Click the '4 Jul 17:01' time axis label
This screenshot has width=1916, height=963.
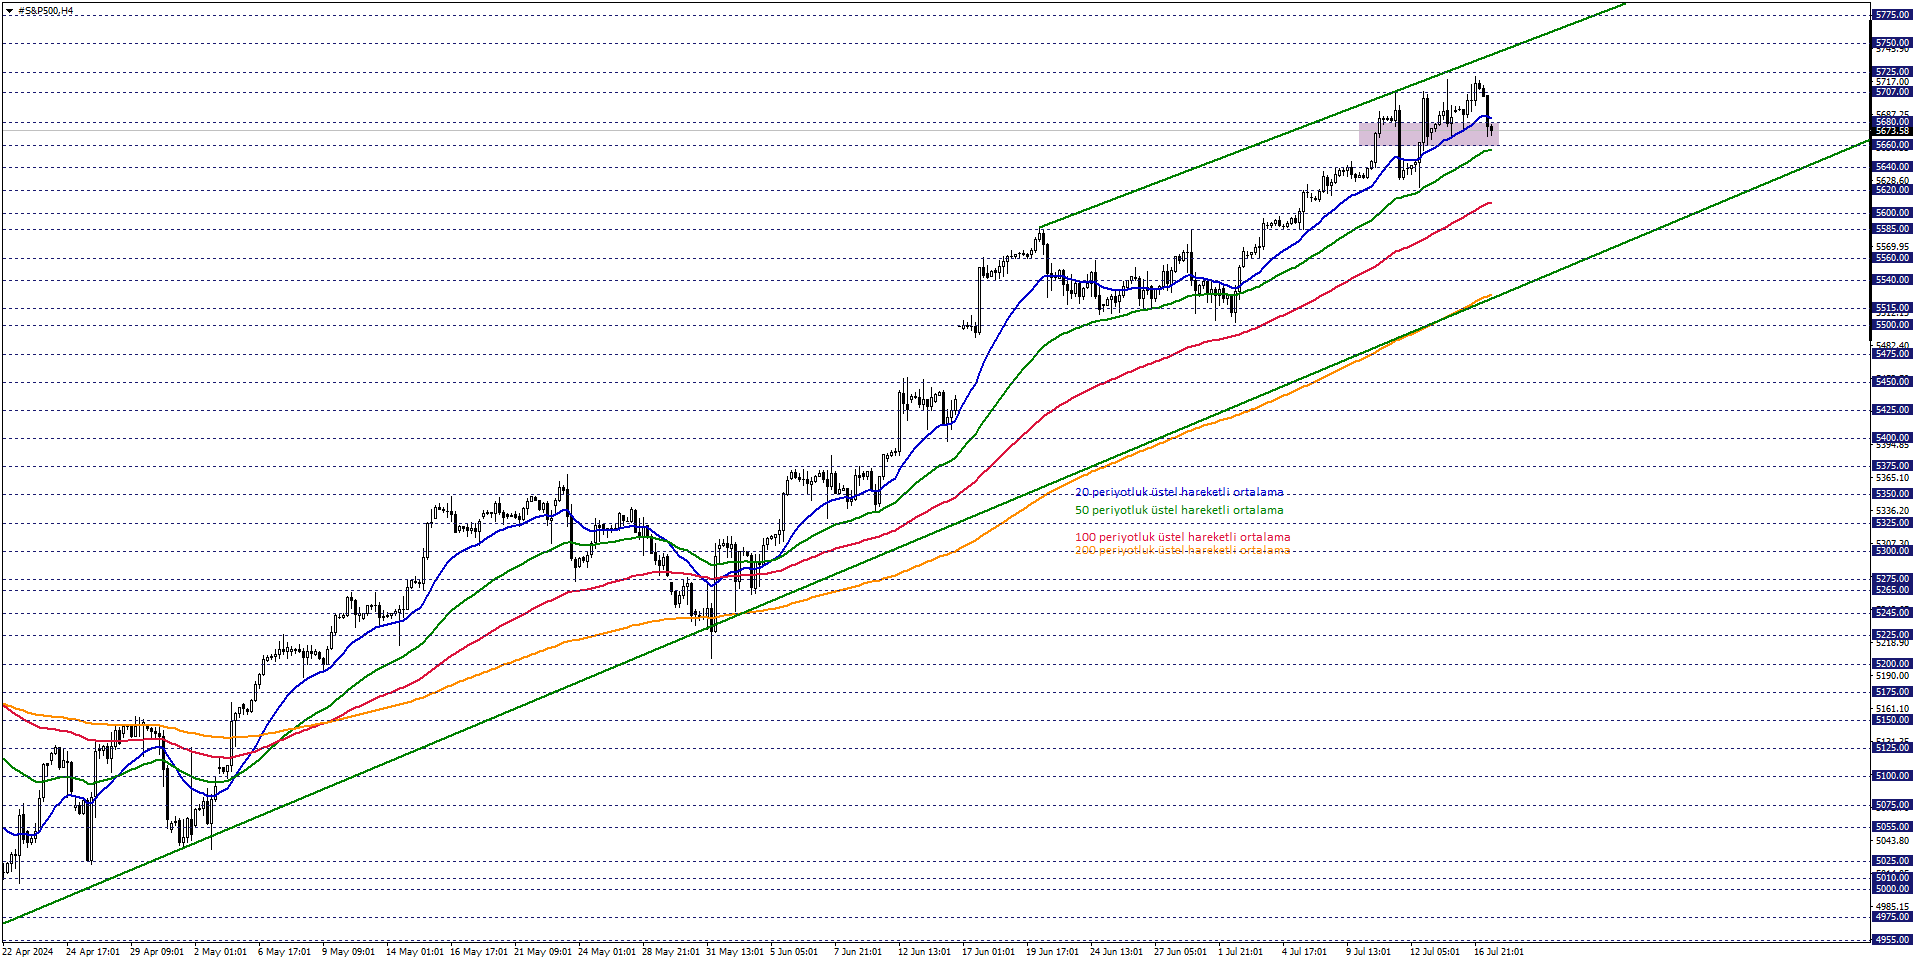point(1305,952)
